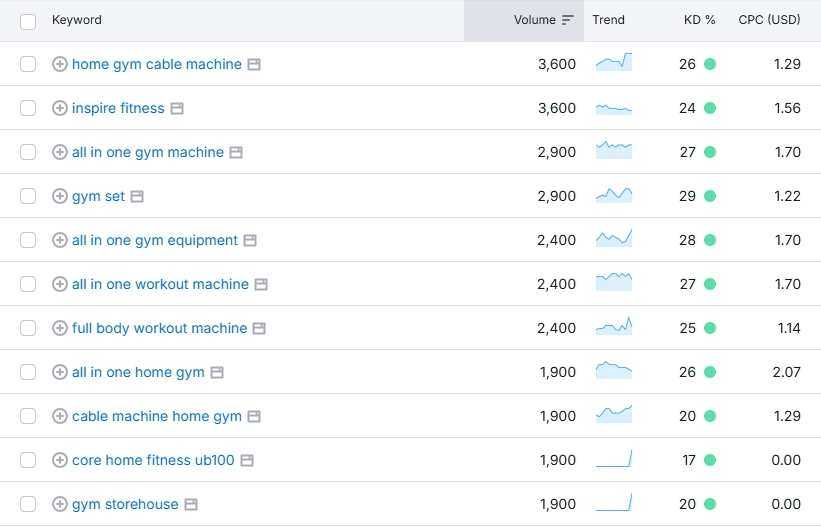
Task: Click green KD dot for 'gym set'
Action: 710,196
